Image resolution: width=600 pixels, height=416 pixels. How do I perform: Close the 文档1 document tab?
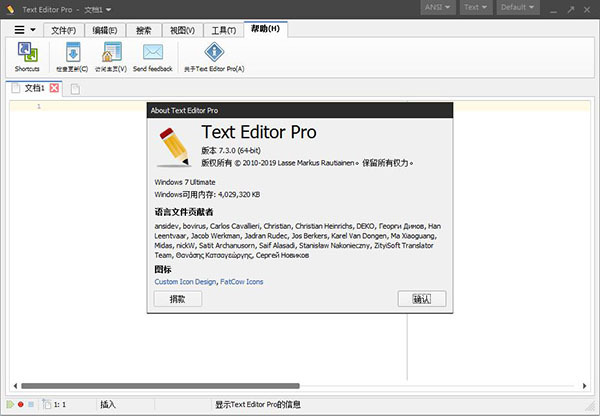[x=54, y=88]
